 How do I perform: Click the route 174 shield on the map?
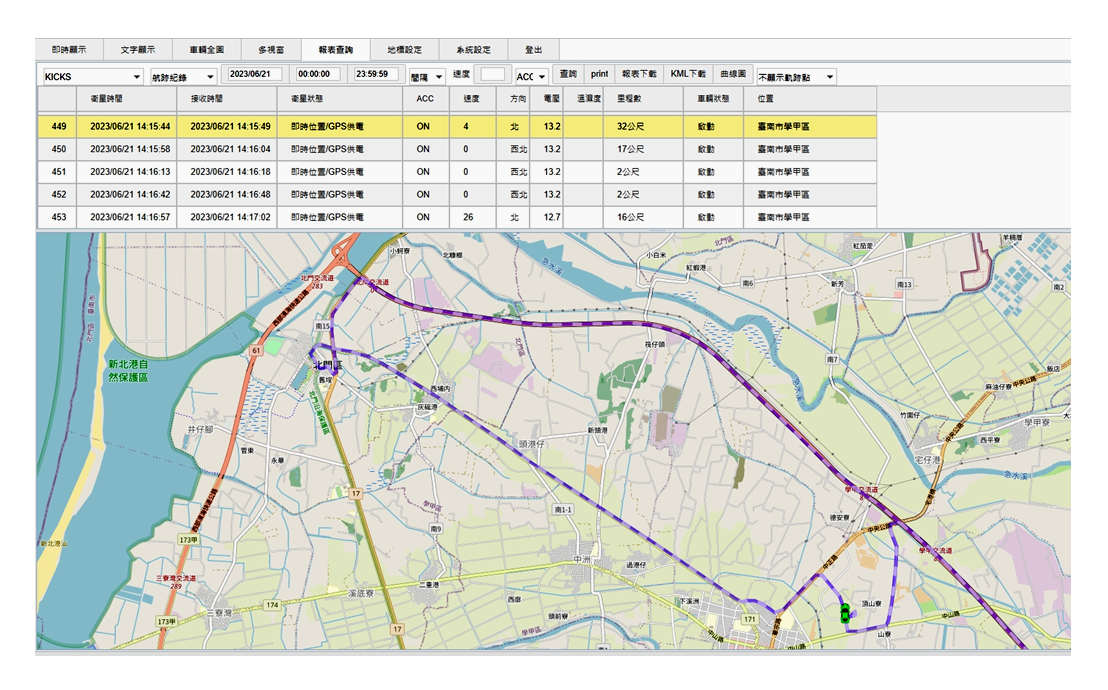[272, 605]
